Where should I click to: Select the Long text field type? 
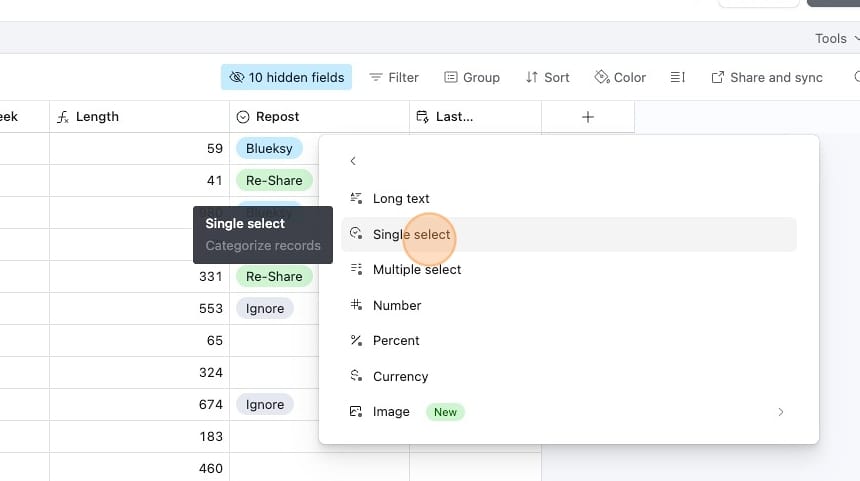coord(400,199)
